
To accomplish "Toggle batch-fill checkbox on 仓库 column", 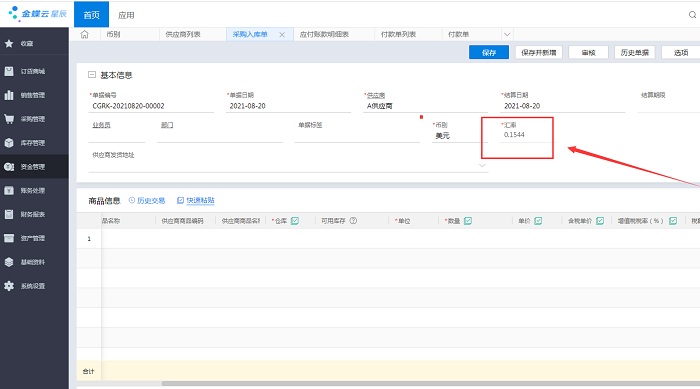I will point(295,221).
